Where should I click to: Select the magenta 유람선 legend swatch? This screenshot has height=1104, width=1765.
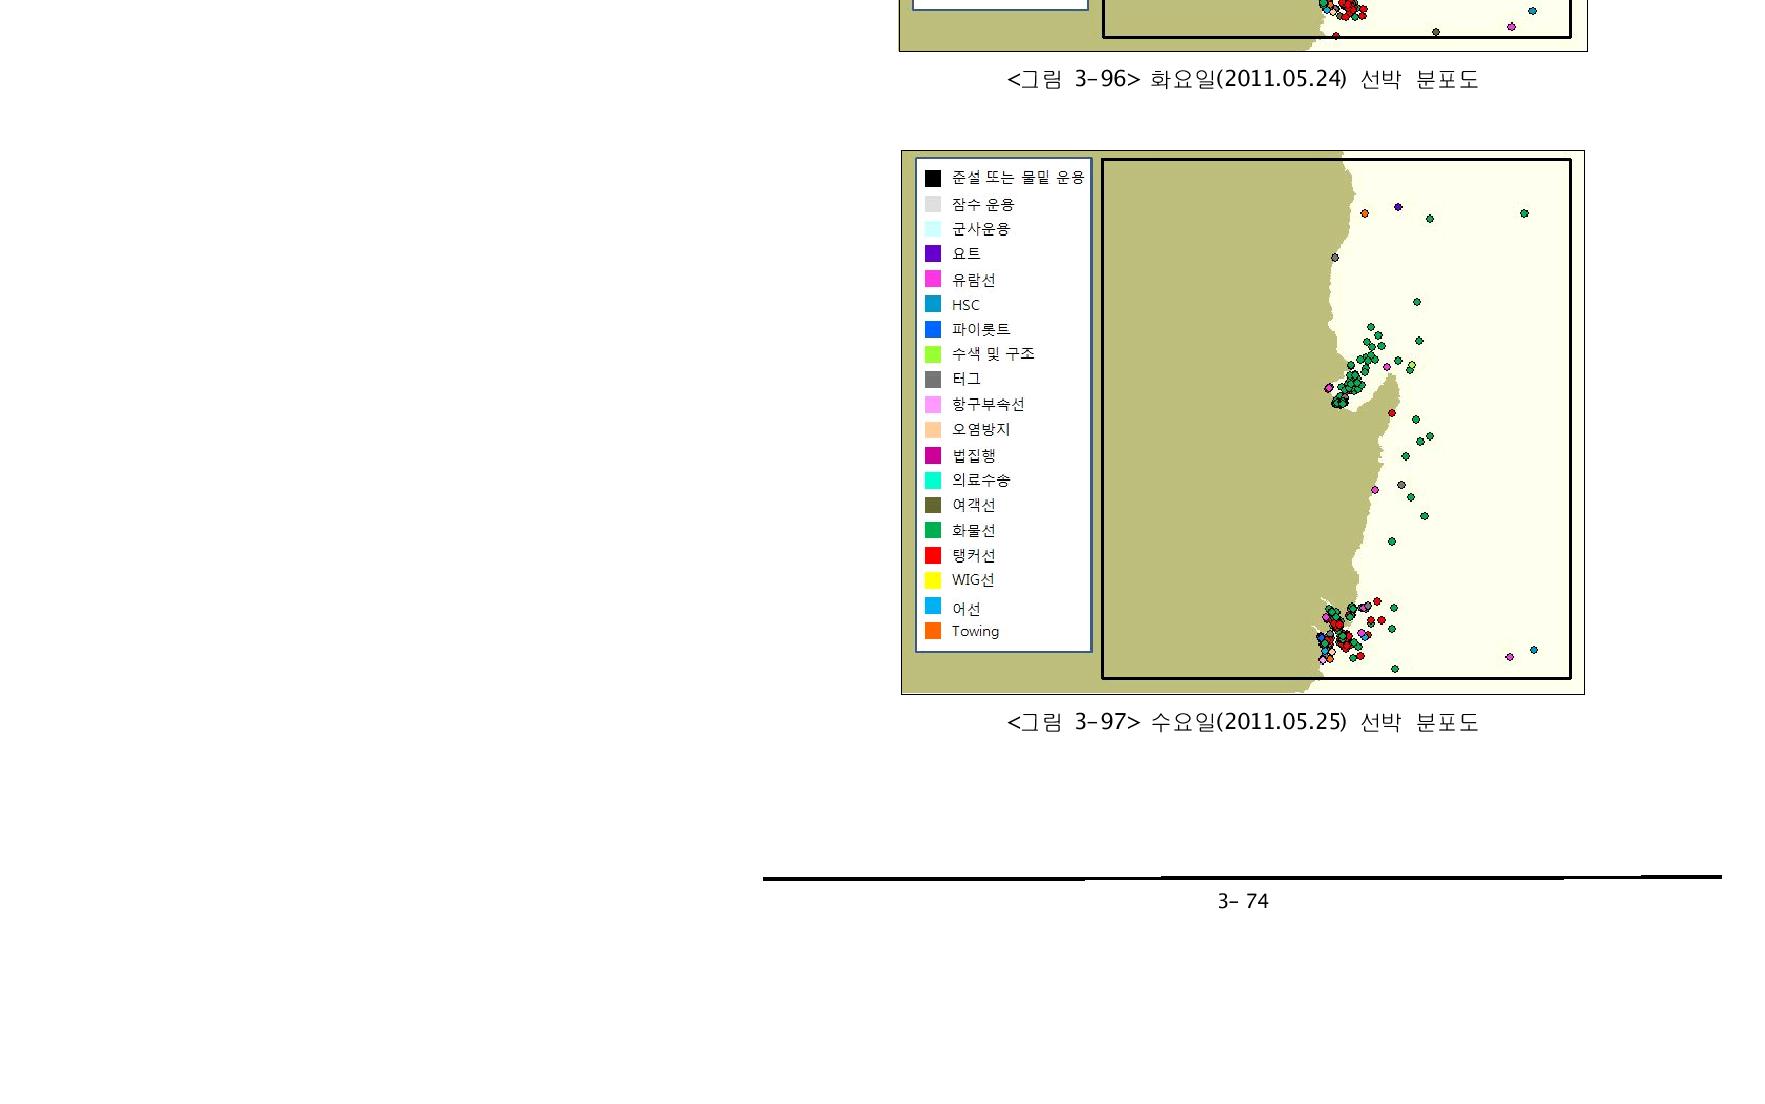933,279
